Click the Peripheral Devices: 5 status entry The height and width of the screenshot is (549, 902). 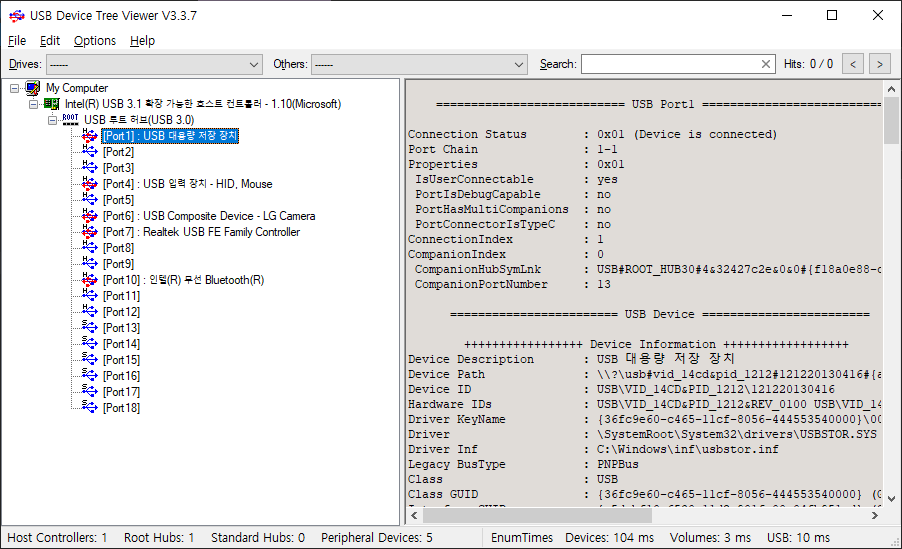[x=377, y=537]
